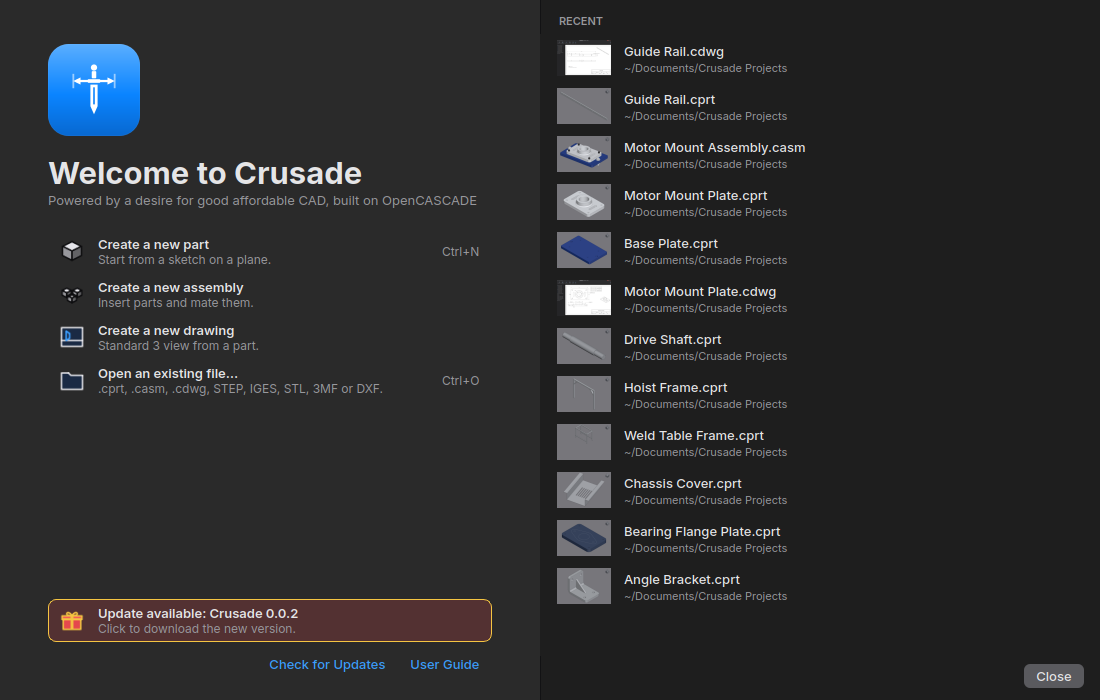Click the Crusade sword app logo

[x=94, y=90]
